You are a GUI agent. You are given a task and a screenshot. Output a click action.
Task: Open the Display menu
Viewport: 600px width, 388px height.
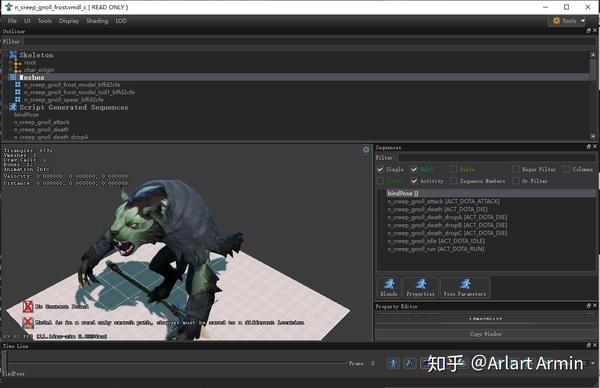click(69, 21)
